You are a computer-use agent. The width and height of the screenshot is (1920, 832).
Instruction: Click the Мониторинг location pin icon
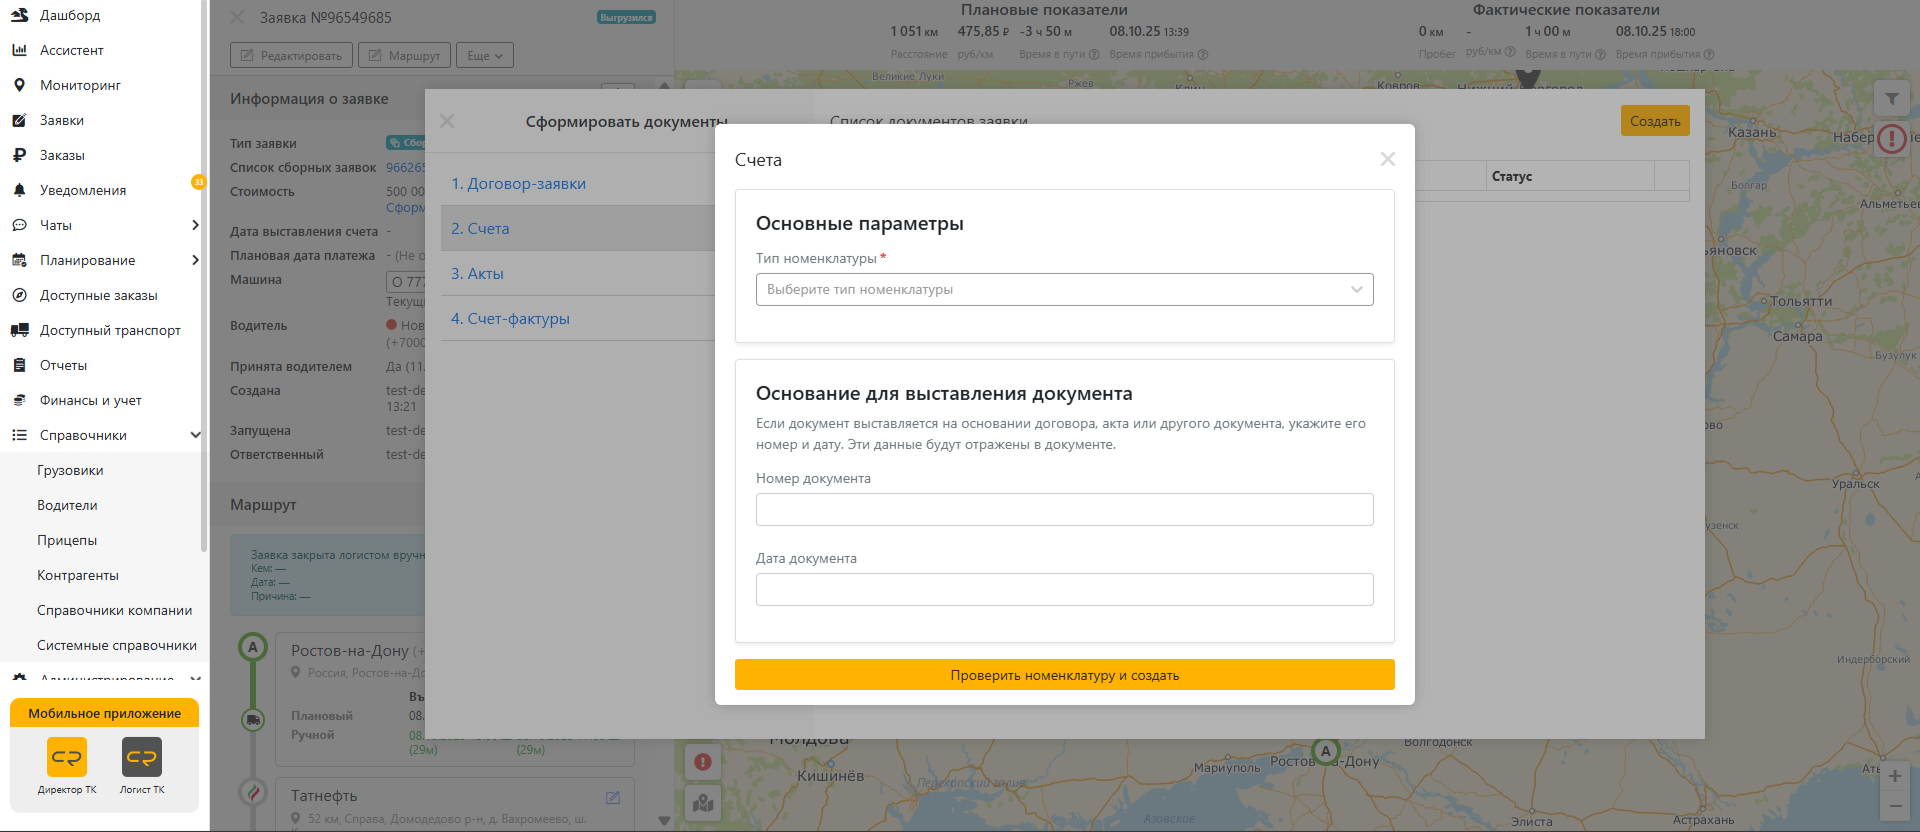pyautogui.click(x=19, y=85)
